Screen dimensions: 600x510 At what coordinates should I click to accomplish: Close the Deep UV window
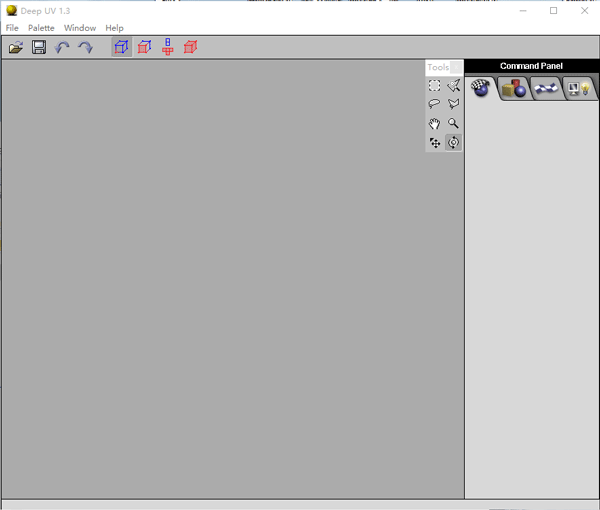(584, 11)
